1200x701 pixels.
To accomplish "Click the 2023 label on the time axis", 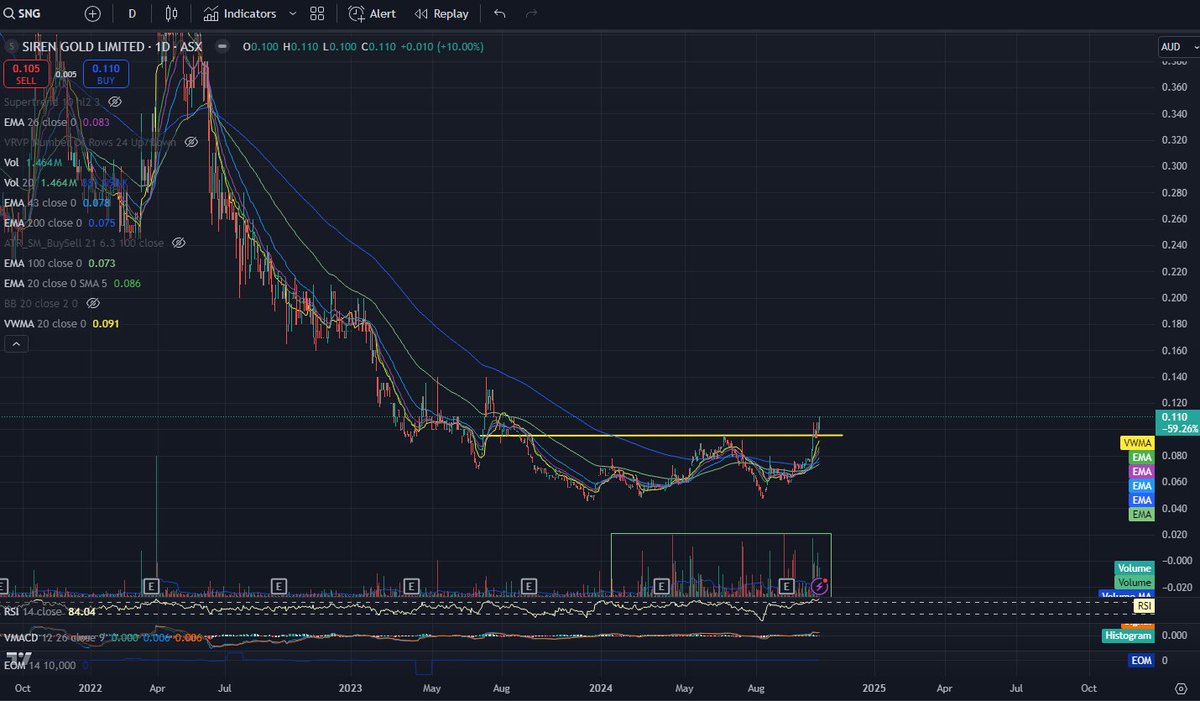I will [x=350, y=689].
